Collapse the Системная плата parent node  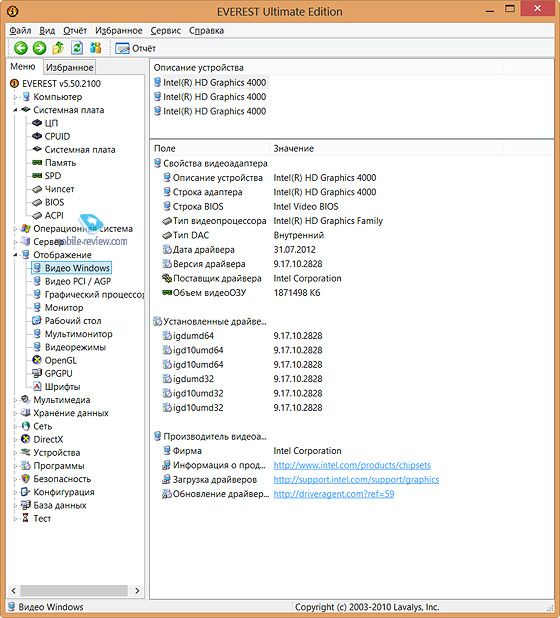15,110
